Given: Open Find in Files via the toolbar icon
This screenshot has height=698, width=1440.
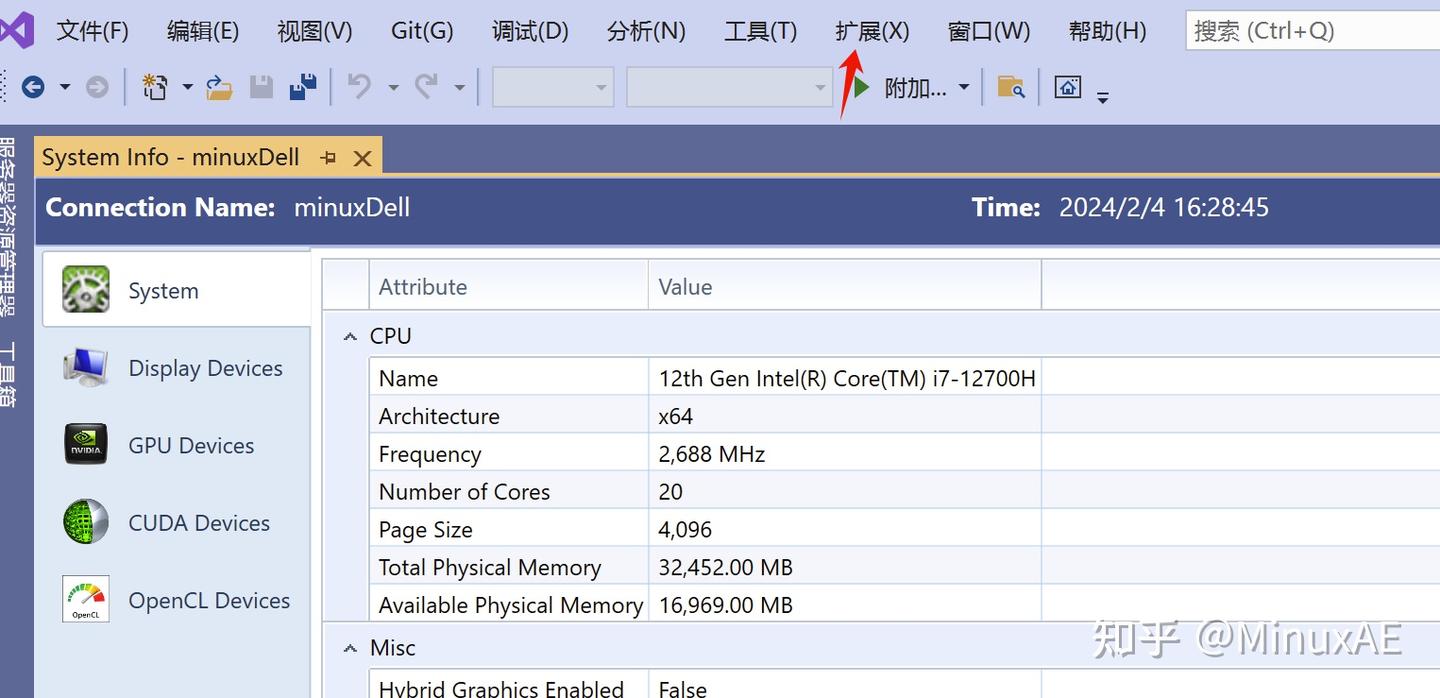Looking at the screenshot, I should 1011,88.
